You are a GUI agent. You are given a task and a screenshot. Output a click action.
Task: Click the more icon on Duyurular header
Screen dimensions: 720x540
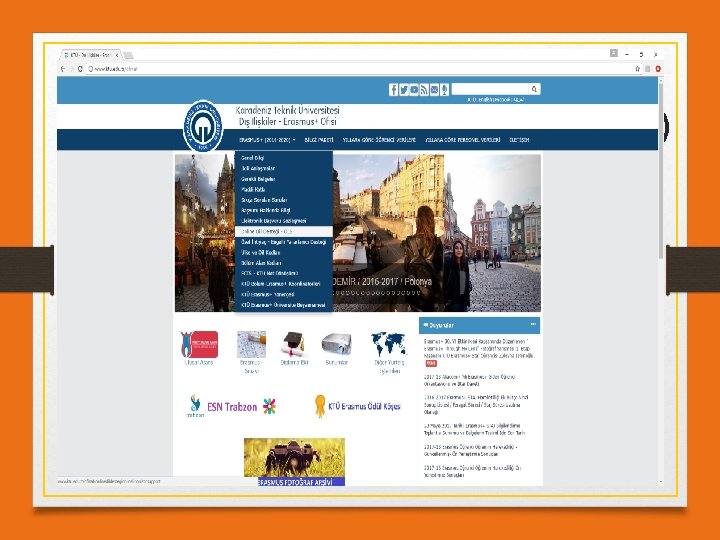(533, 324)
